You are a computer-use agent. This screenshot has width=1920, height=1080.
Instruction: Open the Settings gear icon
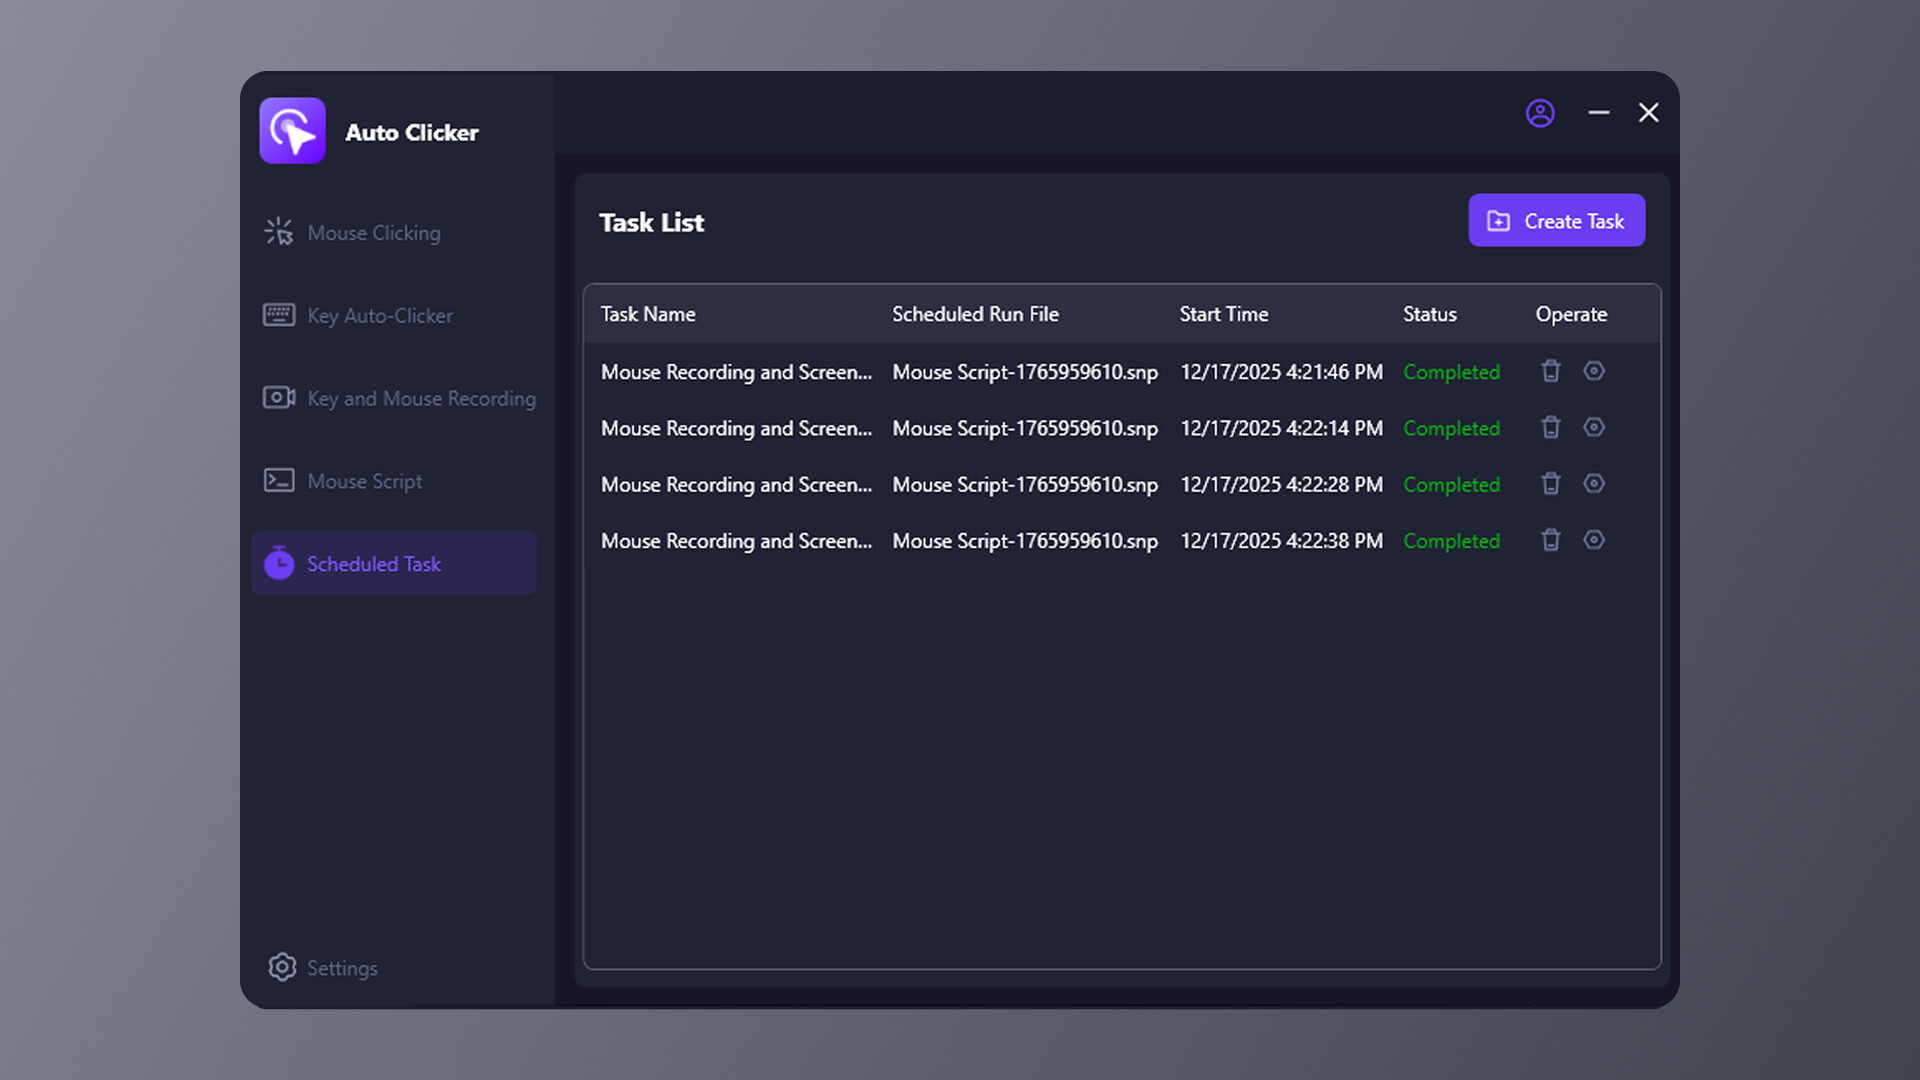(x=281, y=967)
